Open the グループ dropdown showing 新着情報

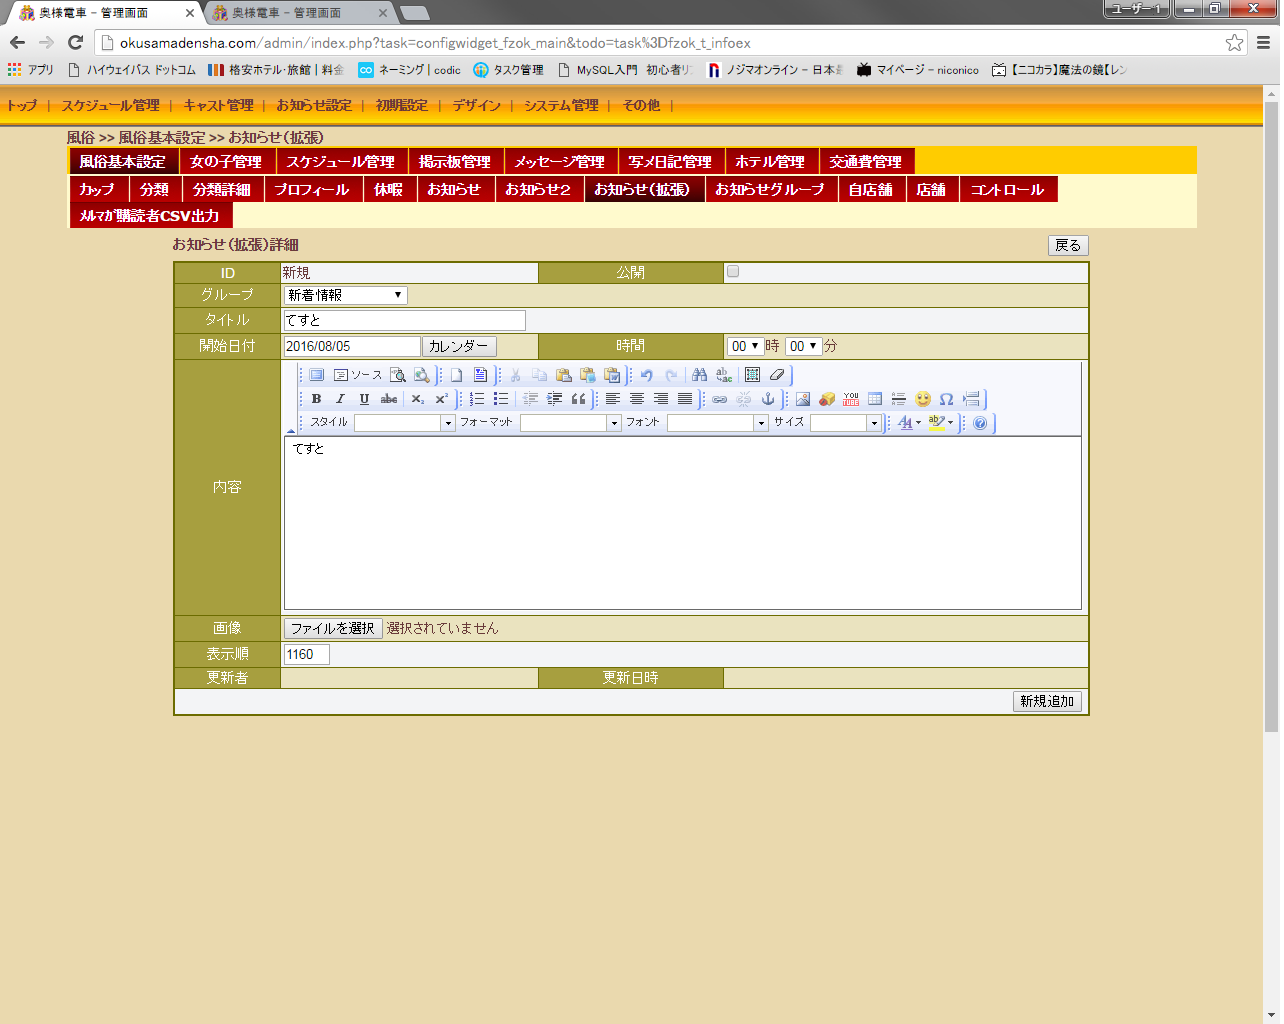(x=345, y=295)
